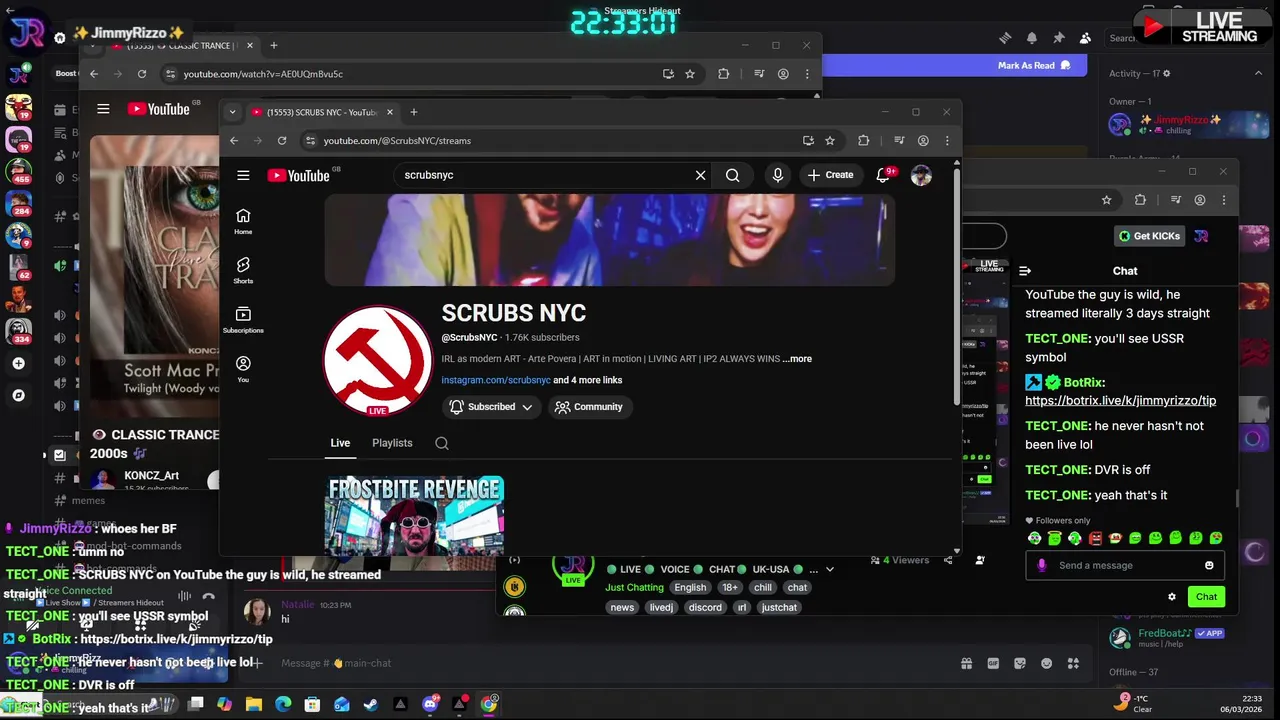Click the ScrubsNYC address bar URL
The width and height of the screenshot is (1280, 720).
click(397, 141)
